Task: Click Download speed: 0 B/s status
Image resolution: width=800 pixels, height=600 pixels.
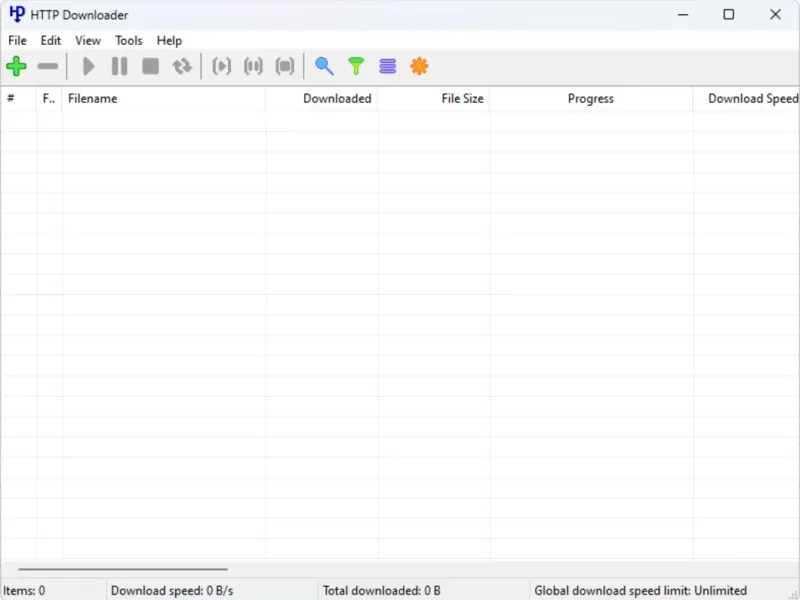Action: pyautogui.click(x=172, y=591)
